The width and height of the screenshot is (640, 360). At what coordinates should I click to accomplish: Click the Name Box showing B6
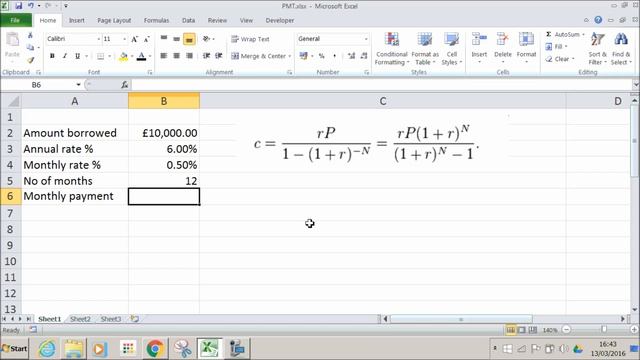[37, 85]
